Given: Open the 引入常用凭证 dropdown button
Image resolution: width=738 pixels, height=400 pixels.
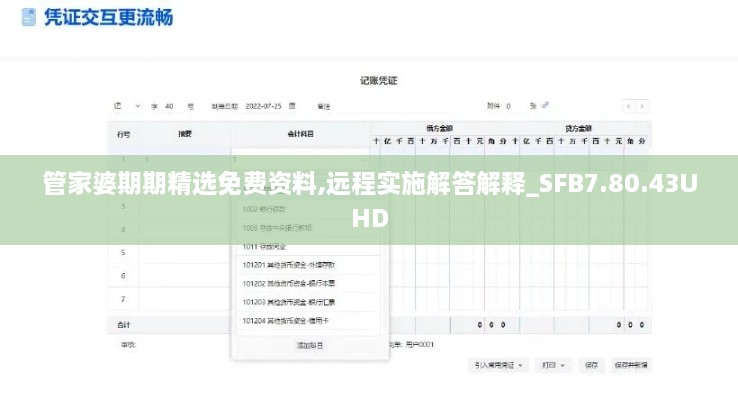Looking at the screenshot, I should [498, 365].
